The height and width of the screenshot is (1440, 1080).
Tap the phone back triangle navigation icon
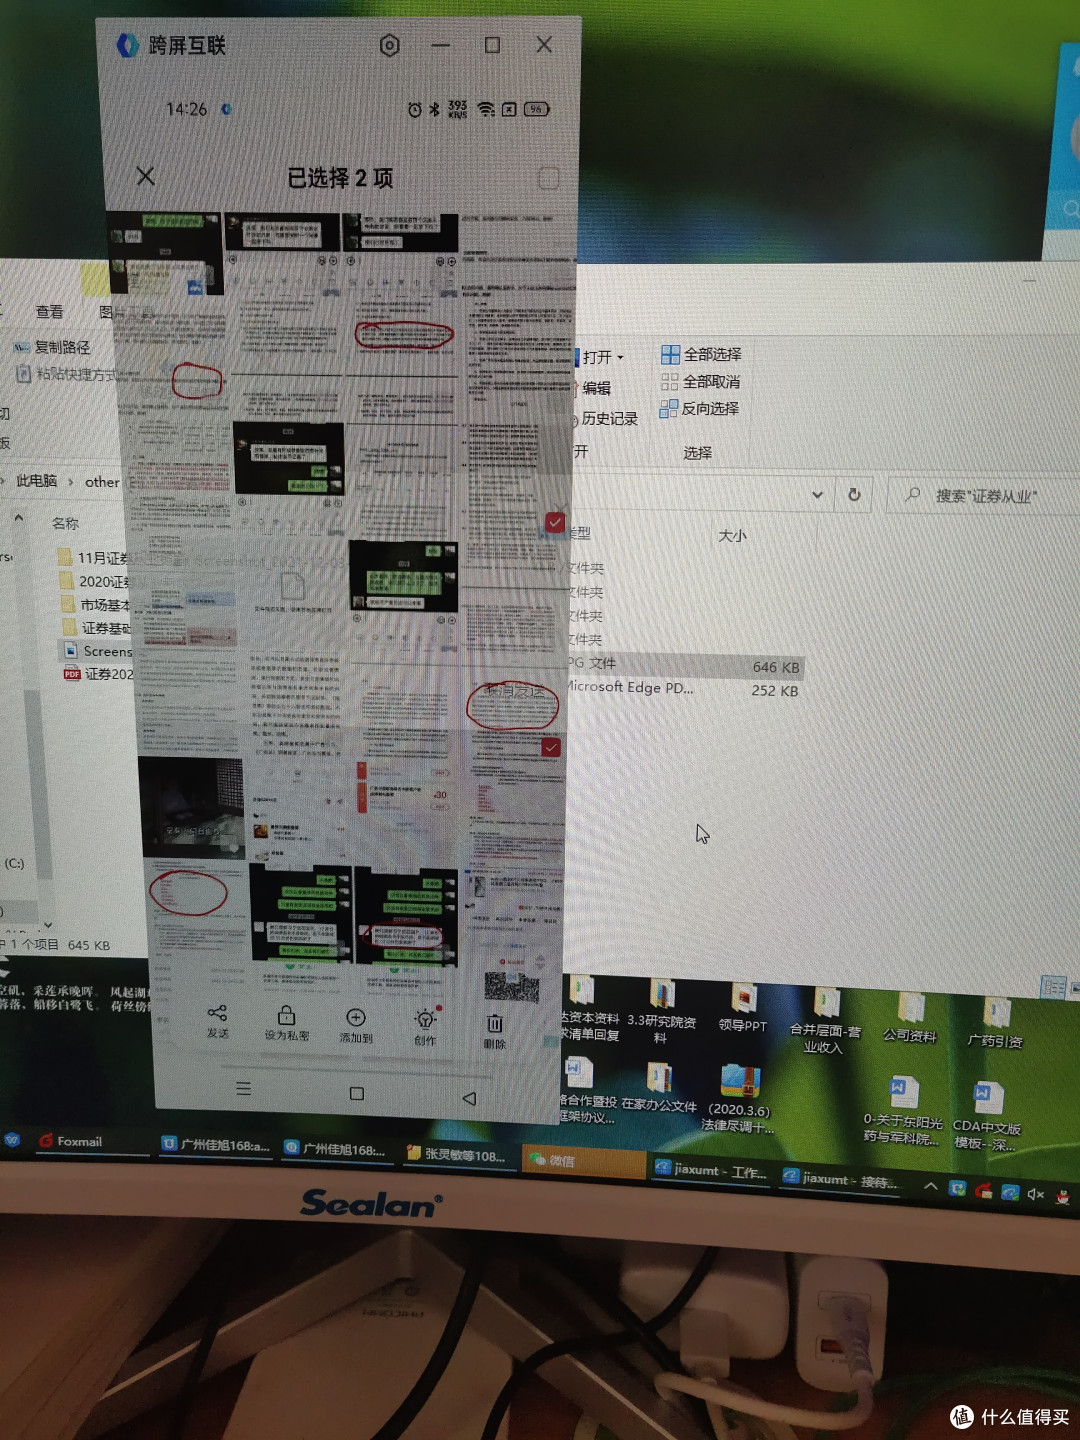pyautogui.click(x=469, y=1098)
